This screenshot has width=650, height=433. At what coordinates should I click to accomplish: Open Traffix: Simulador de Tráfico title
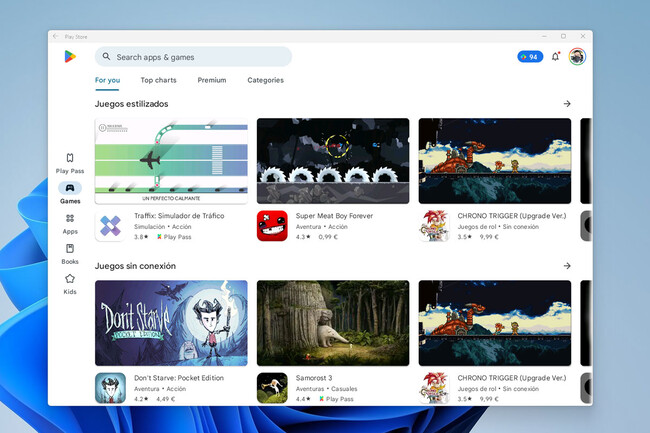click(x=179, y=216)
